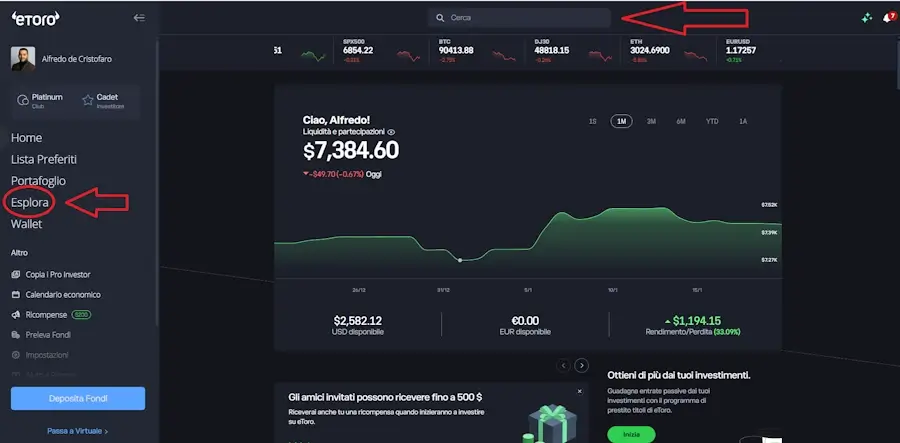Click the Copia i Pro Investor icon
900x443 pixels.
point(16,275)
